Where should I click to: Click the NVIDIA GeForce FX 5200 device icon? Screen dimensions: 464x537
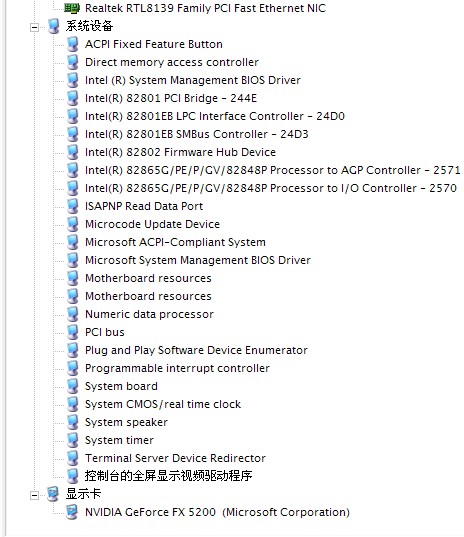(x=72, y=512)
